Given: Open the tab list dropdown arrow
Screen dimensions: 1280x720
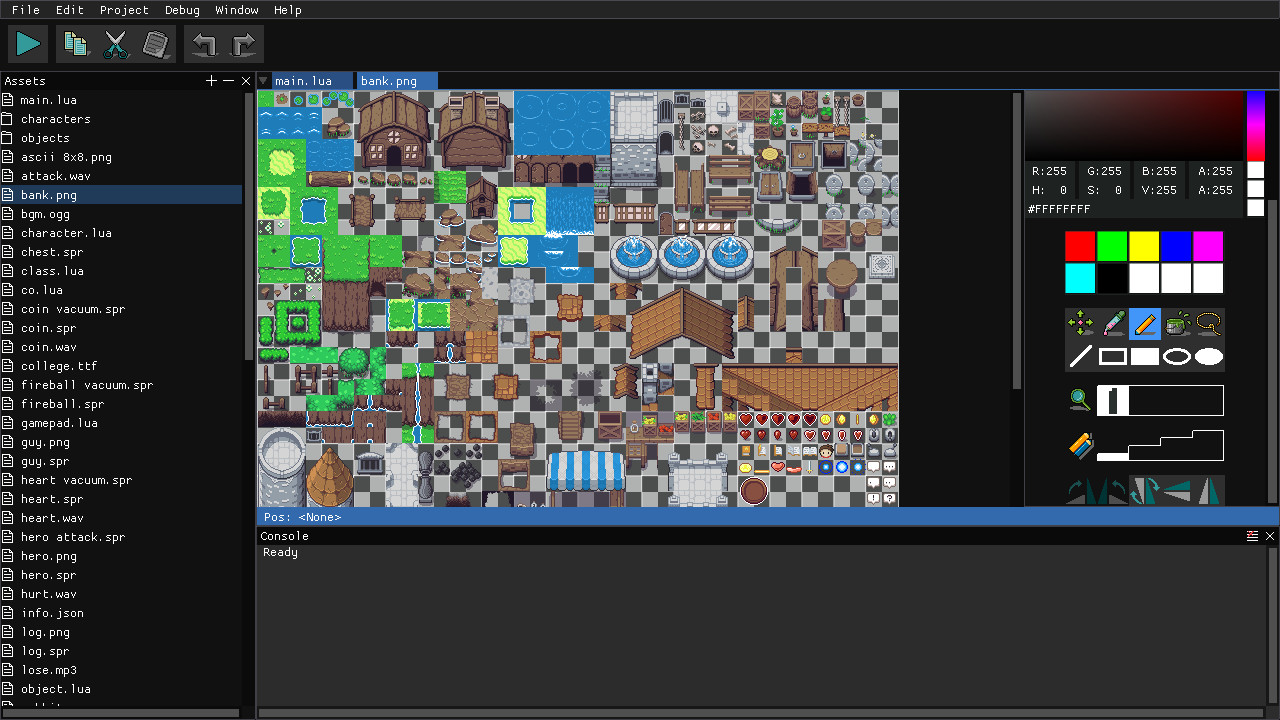Looking at the screenshot, I should coord(263,81).
